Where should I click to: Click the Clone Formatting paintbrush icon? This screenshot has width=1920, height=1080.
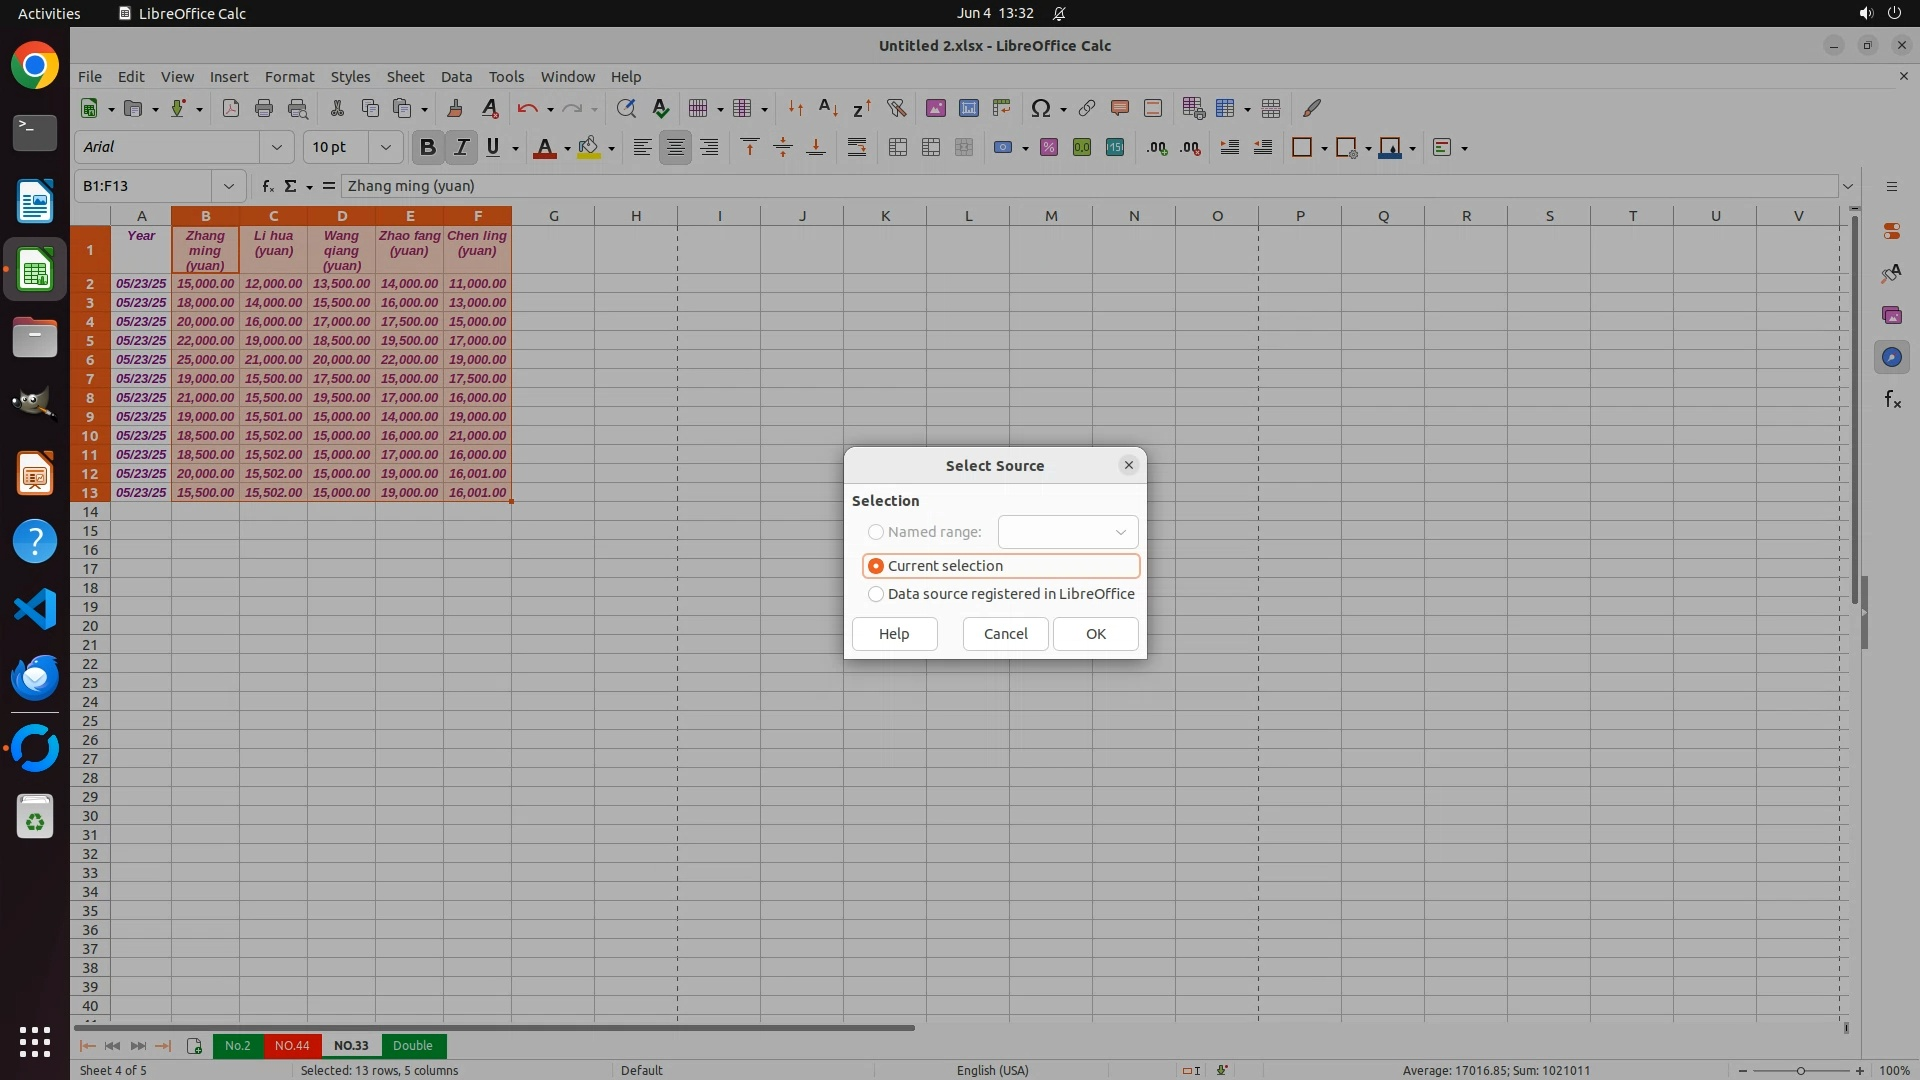coord(454,108)
